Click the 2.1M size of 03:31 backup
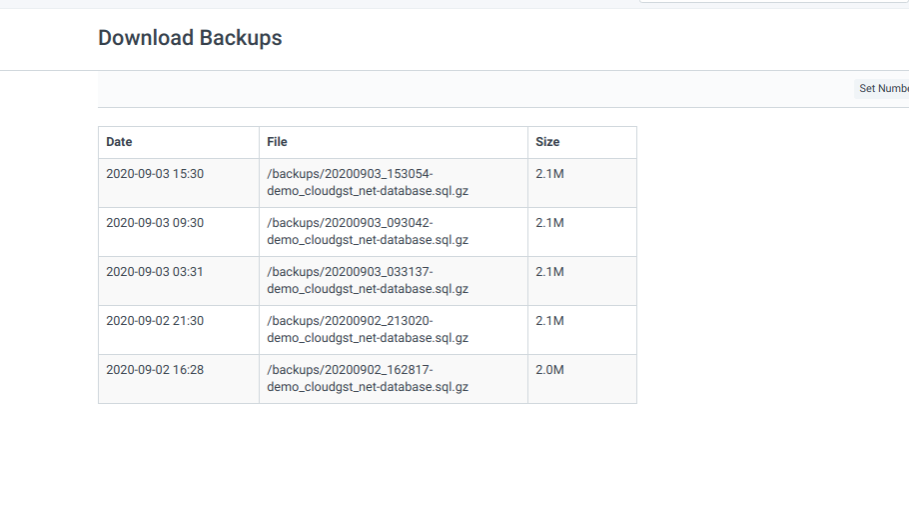The width and height of the screenshot is (909, 511). 550,272
